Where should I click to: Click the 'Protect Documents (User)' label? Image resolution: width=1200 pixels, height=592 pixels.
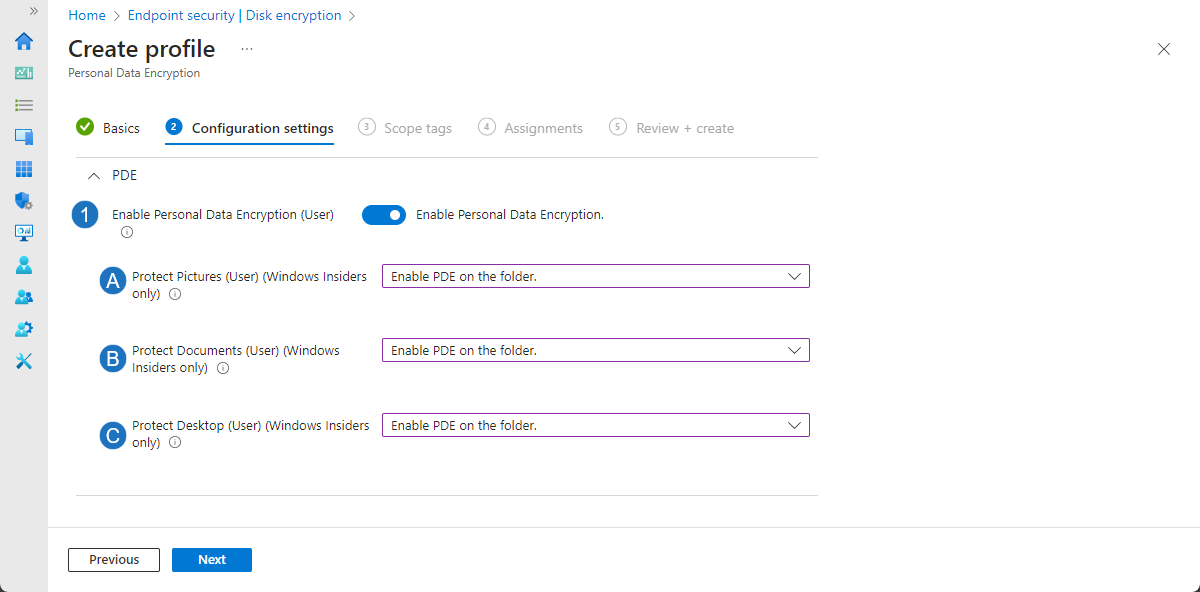pos(236,359)
